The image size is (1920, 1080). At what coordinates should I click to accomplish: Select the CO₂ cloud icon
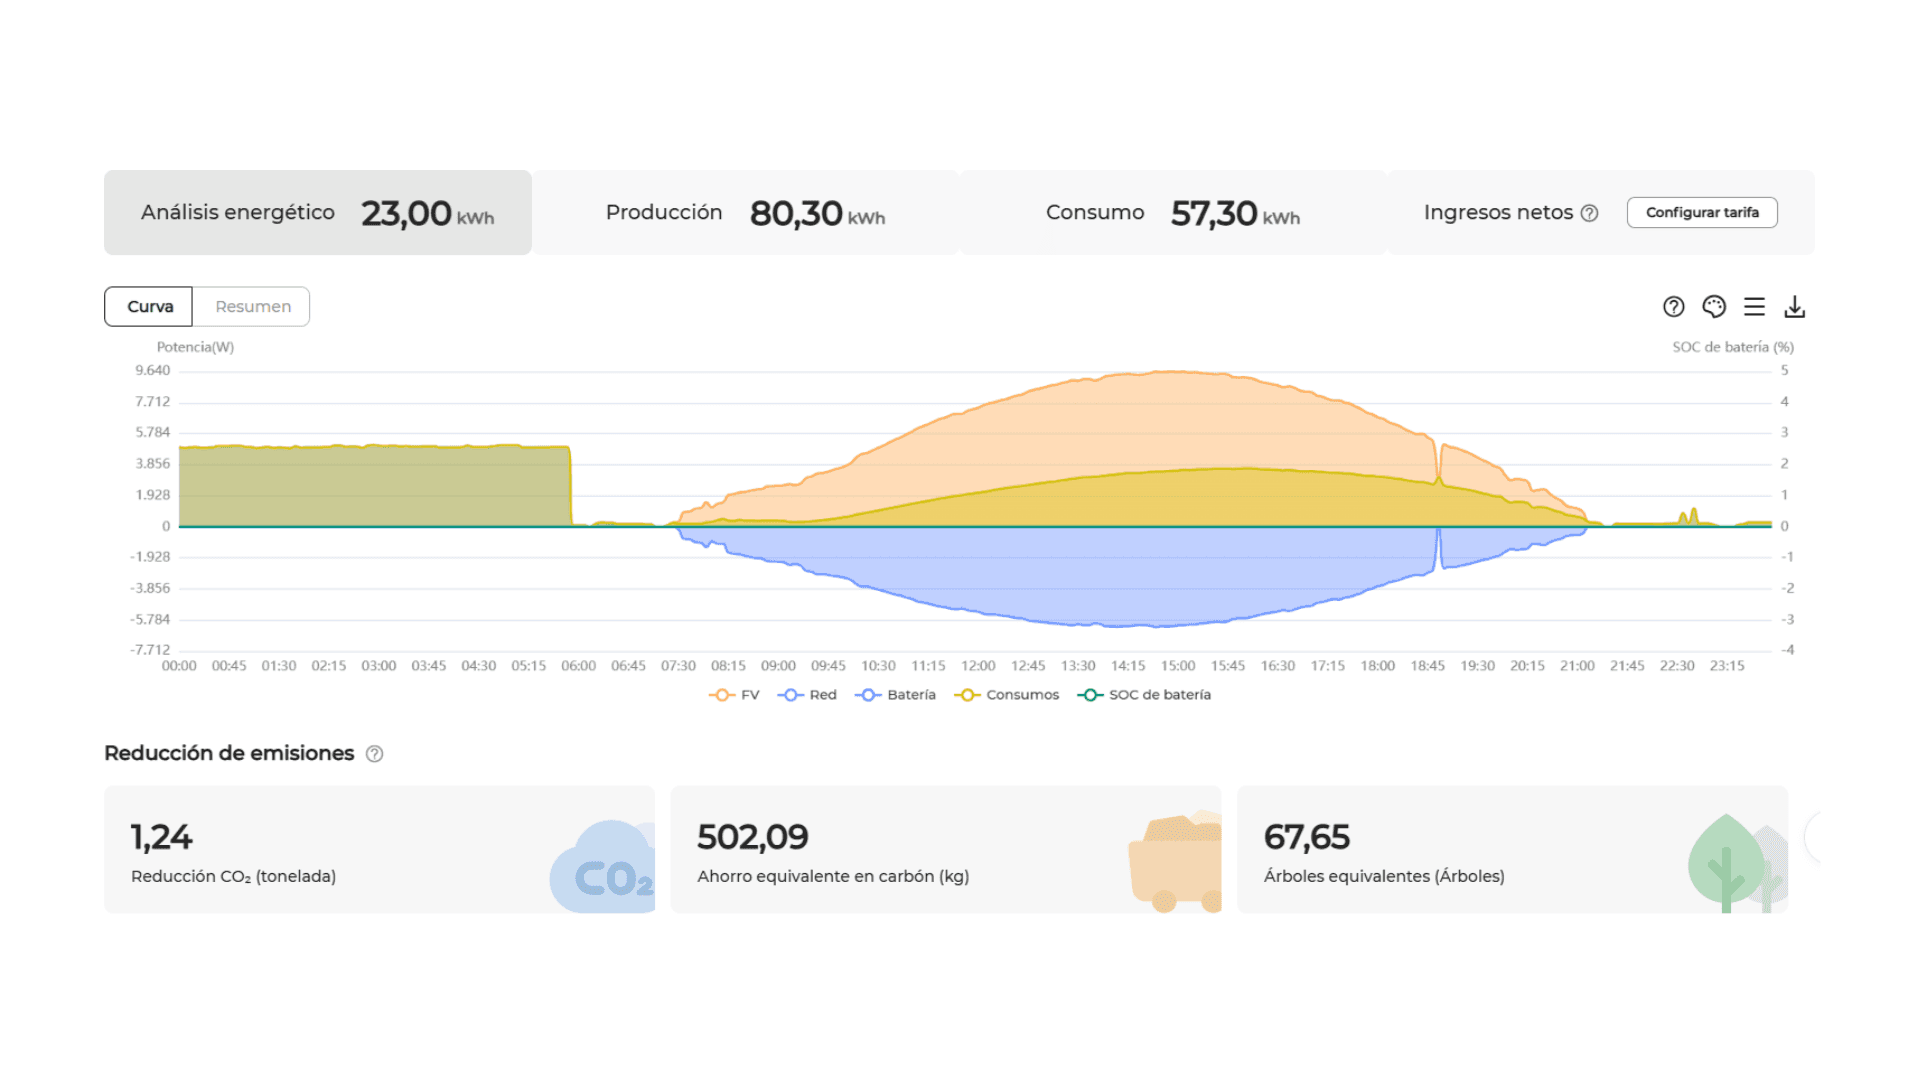pyautogui.click(x=603, y=867)
